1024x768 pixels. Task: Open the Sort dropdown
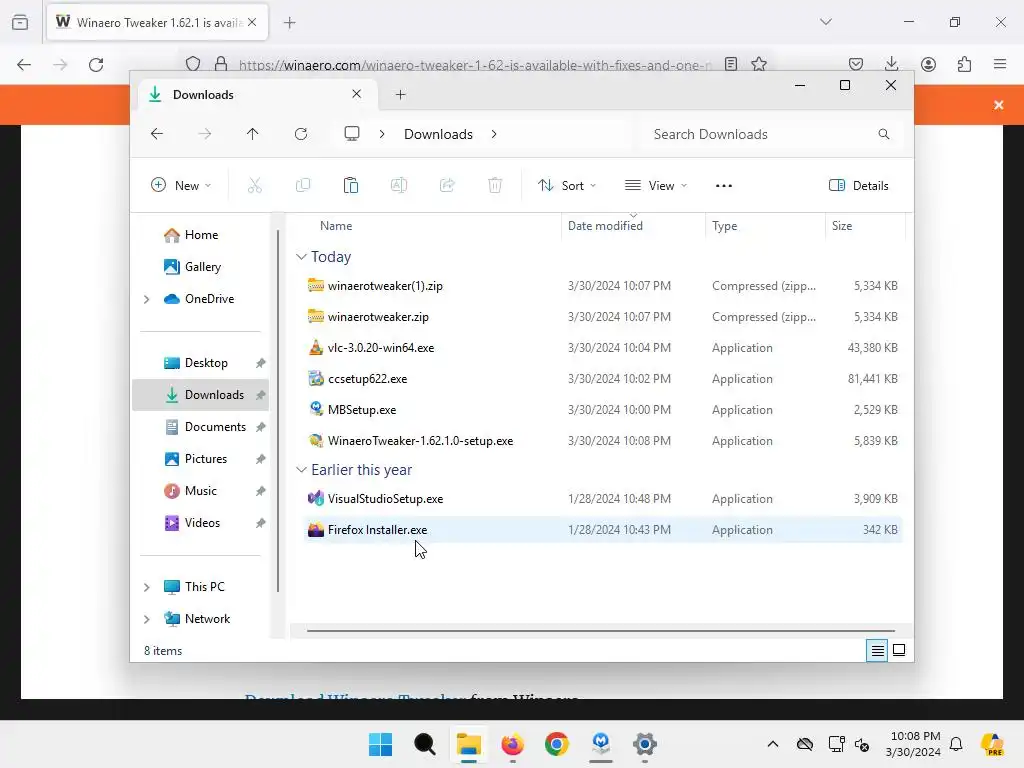point(567,185)
